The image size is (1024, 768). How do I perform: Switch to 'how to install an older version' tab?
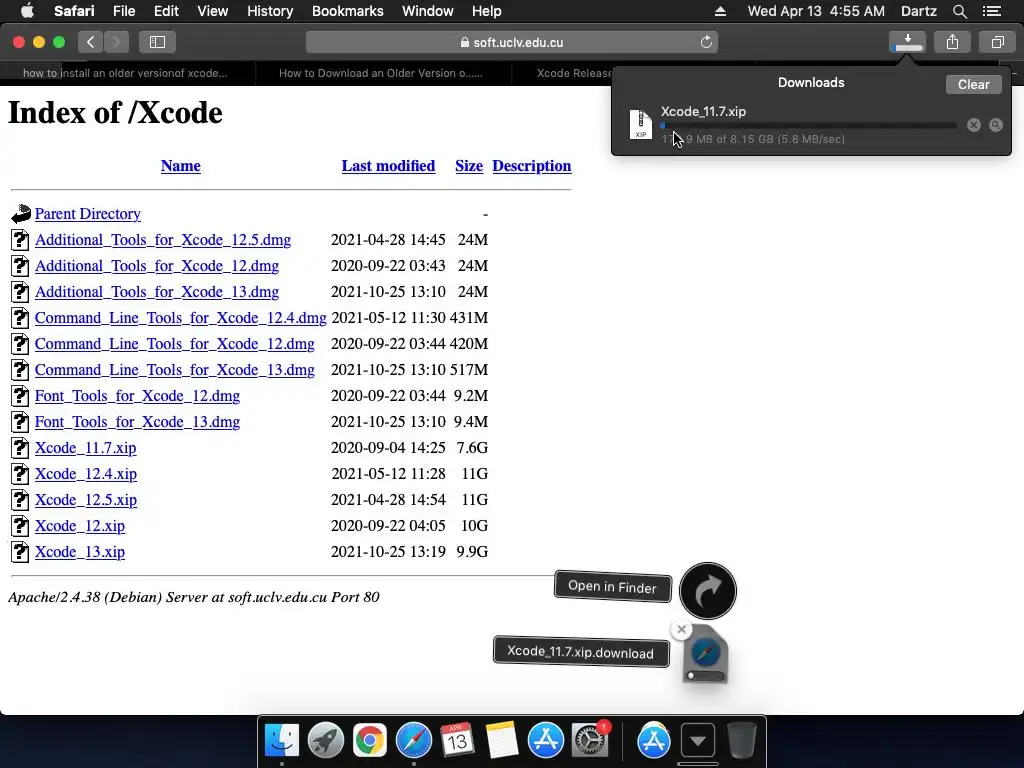click(125, 73)
